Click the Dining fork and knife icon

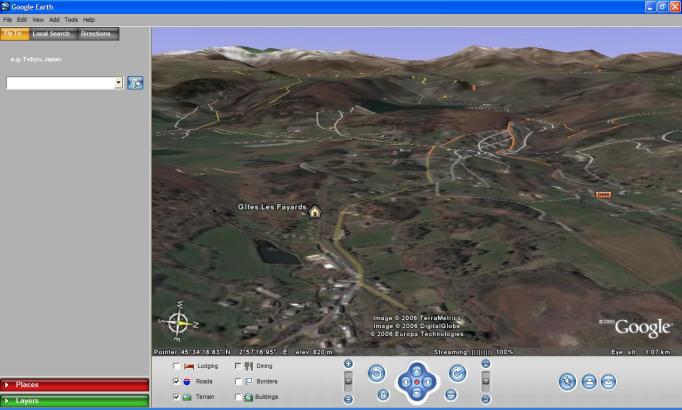(x=249, y=366)
